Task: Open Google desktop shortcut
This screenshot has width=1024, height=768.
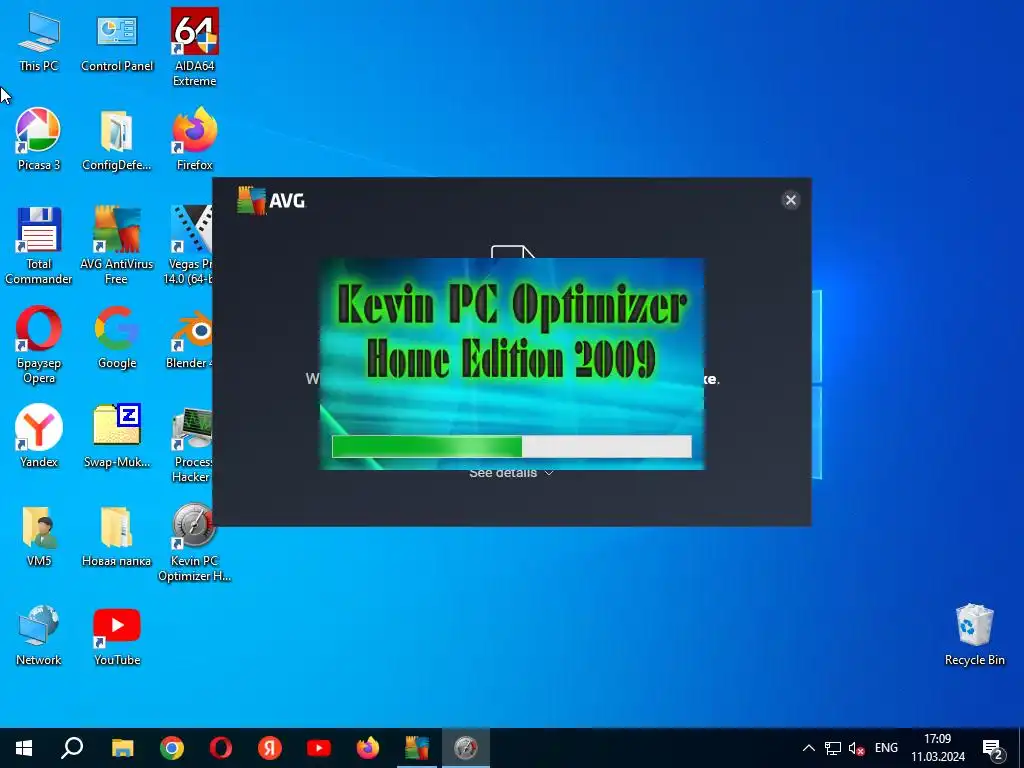Action: (117, 338)
